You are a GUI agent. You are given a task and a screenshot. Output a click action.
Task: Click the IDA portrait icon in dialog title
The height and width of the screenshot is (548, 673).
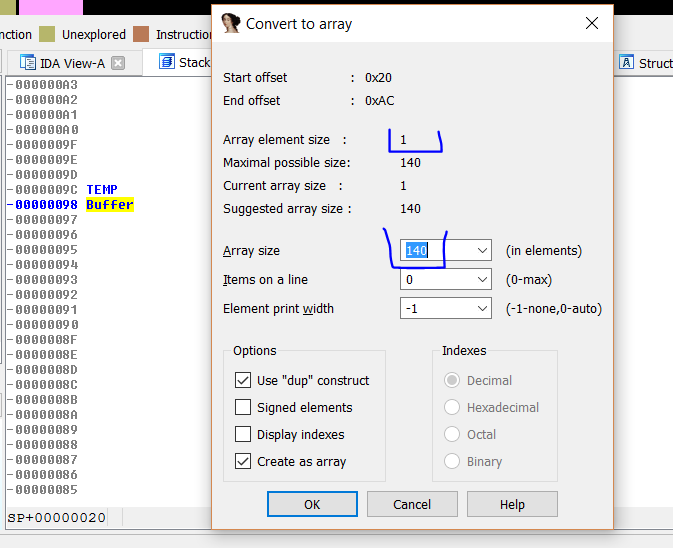[231, 23]
